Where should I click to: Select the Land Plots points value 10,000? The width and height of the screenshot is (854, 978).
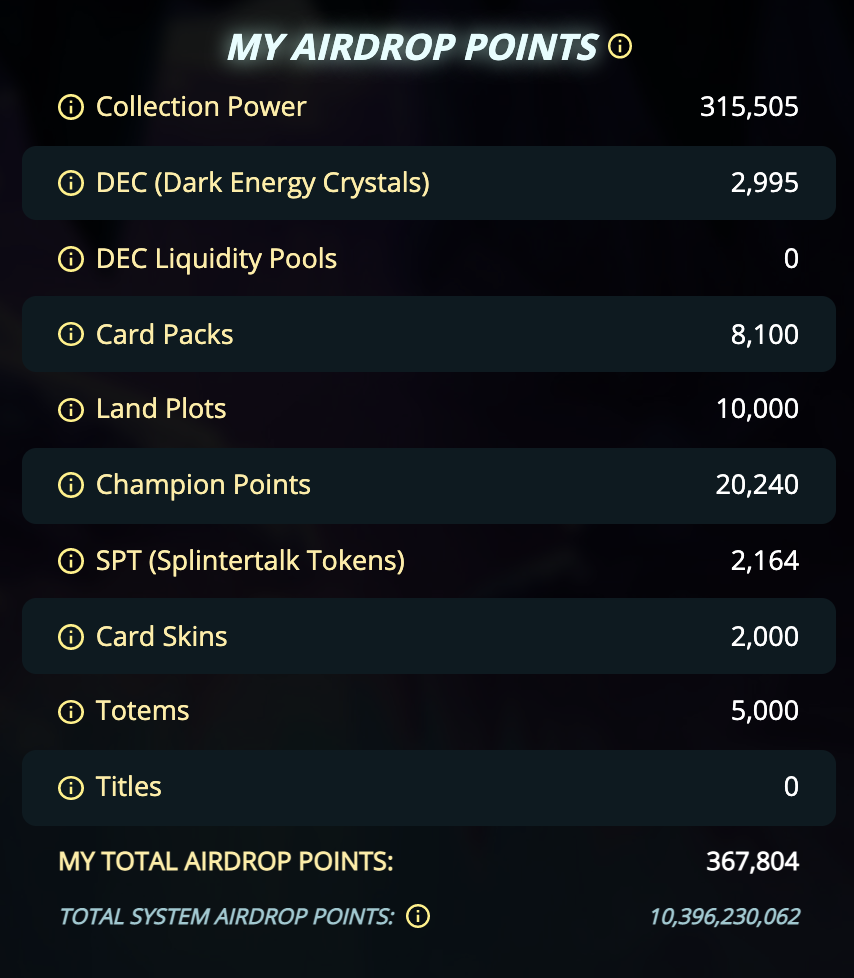(757, 409)
